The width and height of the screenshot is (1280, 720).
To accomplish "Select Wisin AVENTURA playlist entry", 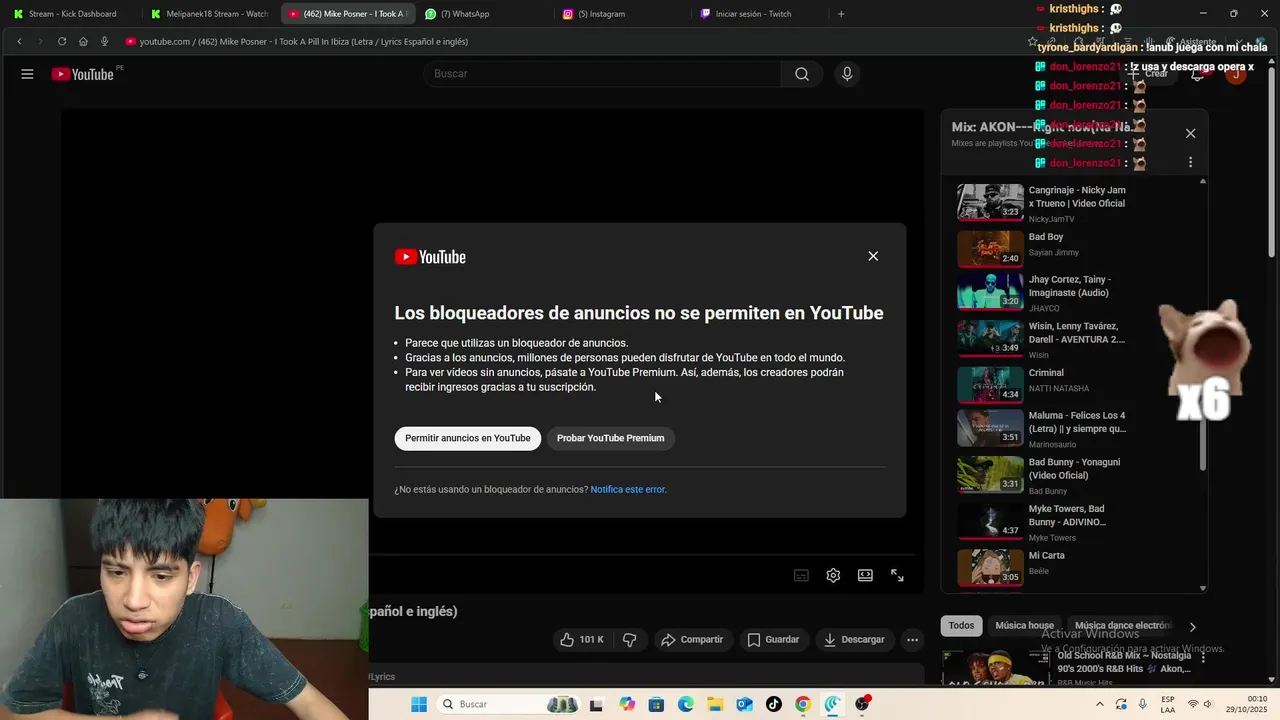I will pos(1041,341).
